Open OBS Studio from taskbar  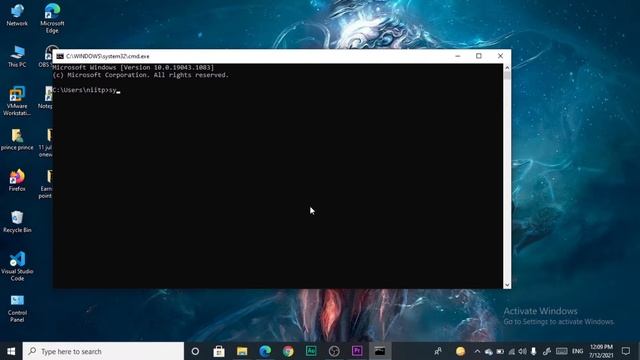pos(334,351)
